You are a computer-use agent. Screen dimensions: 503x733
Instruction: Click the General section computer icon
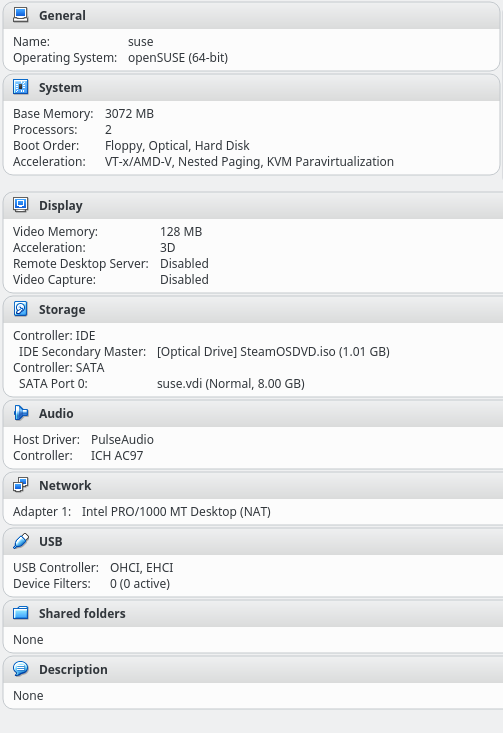[21, 15]
